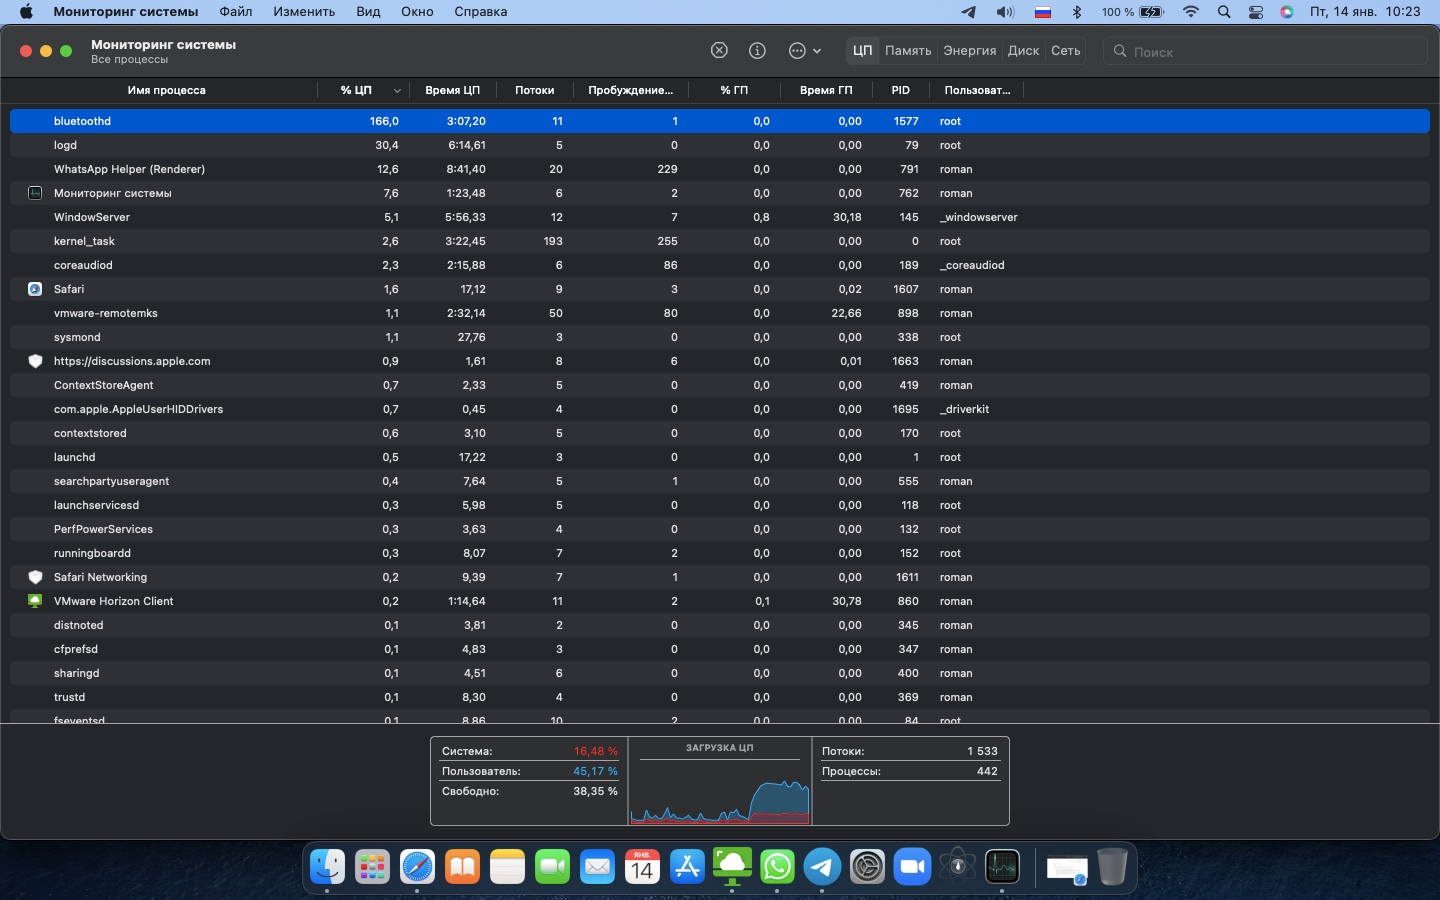Select the vmware-remotemks process name
The height and width of the screenshot is (900, 1440).
click(x=106, y=313)
